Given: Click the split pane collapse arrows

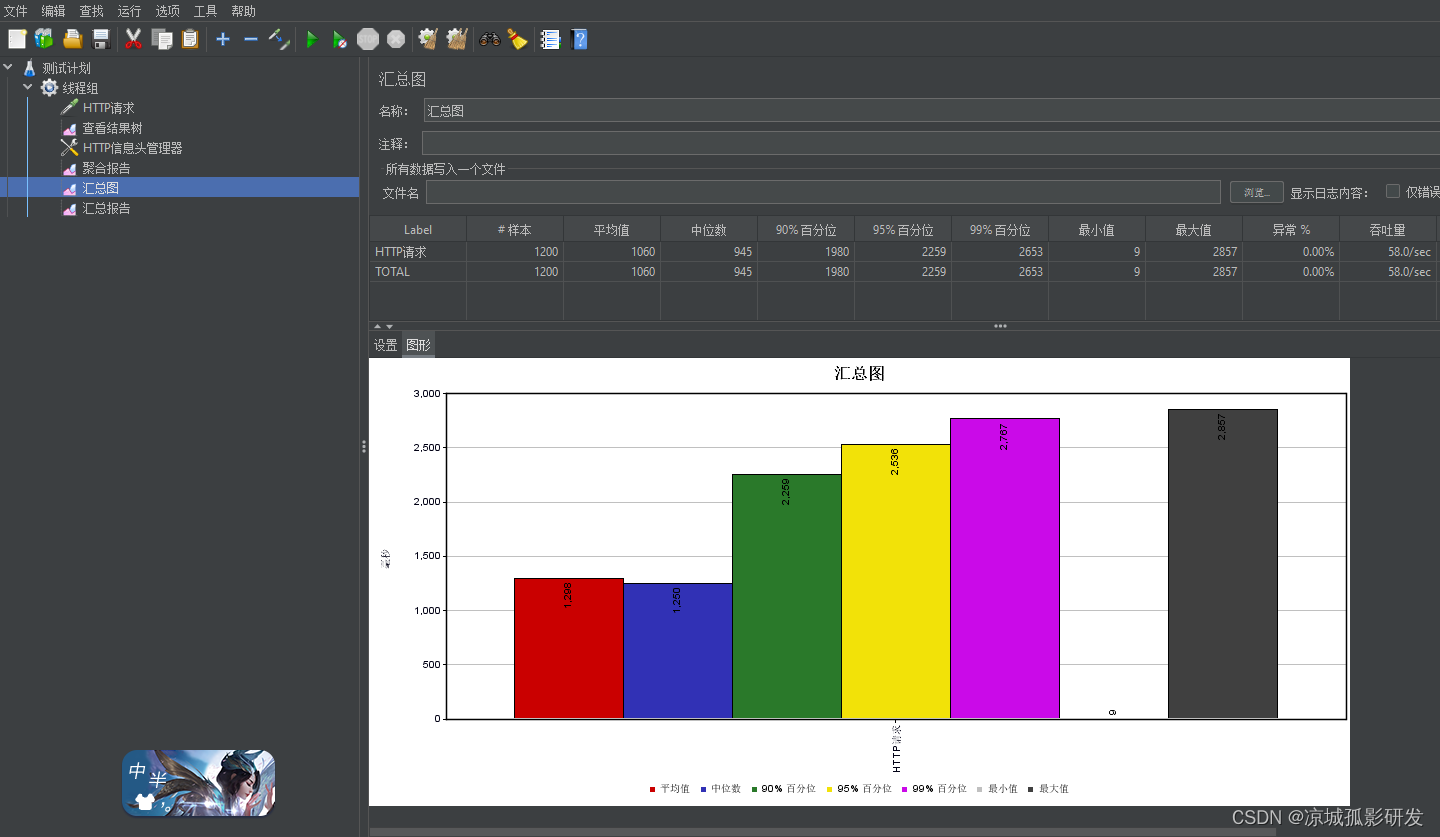Looking at the screenshot, I should (x=383, y=326).
